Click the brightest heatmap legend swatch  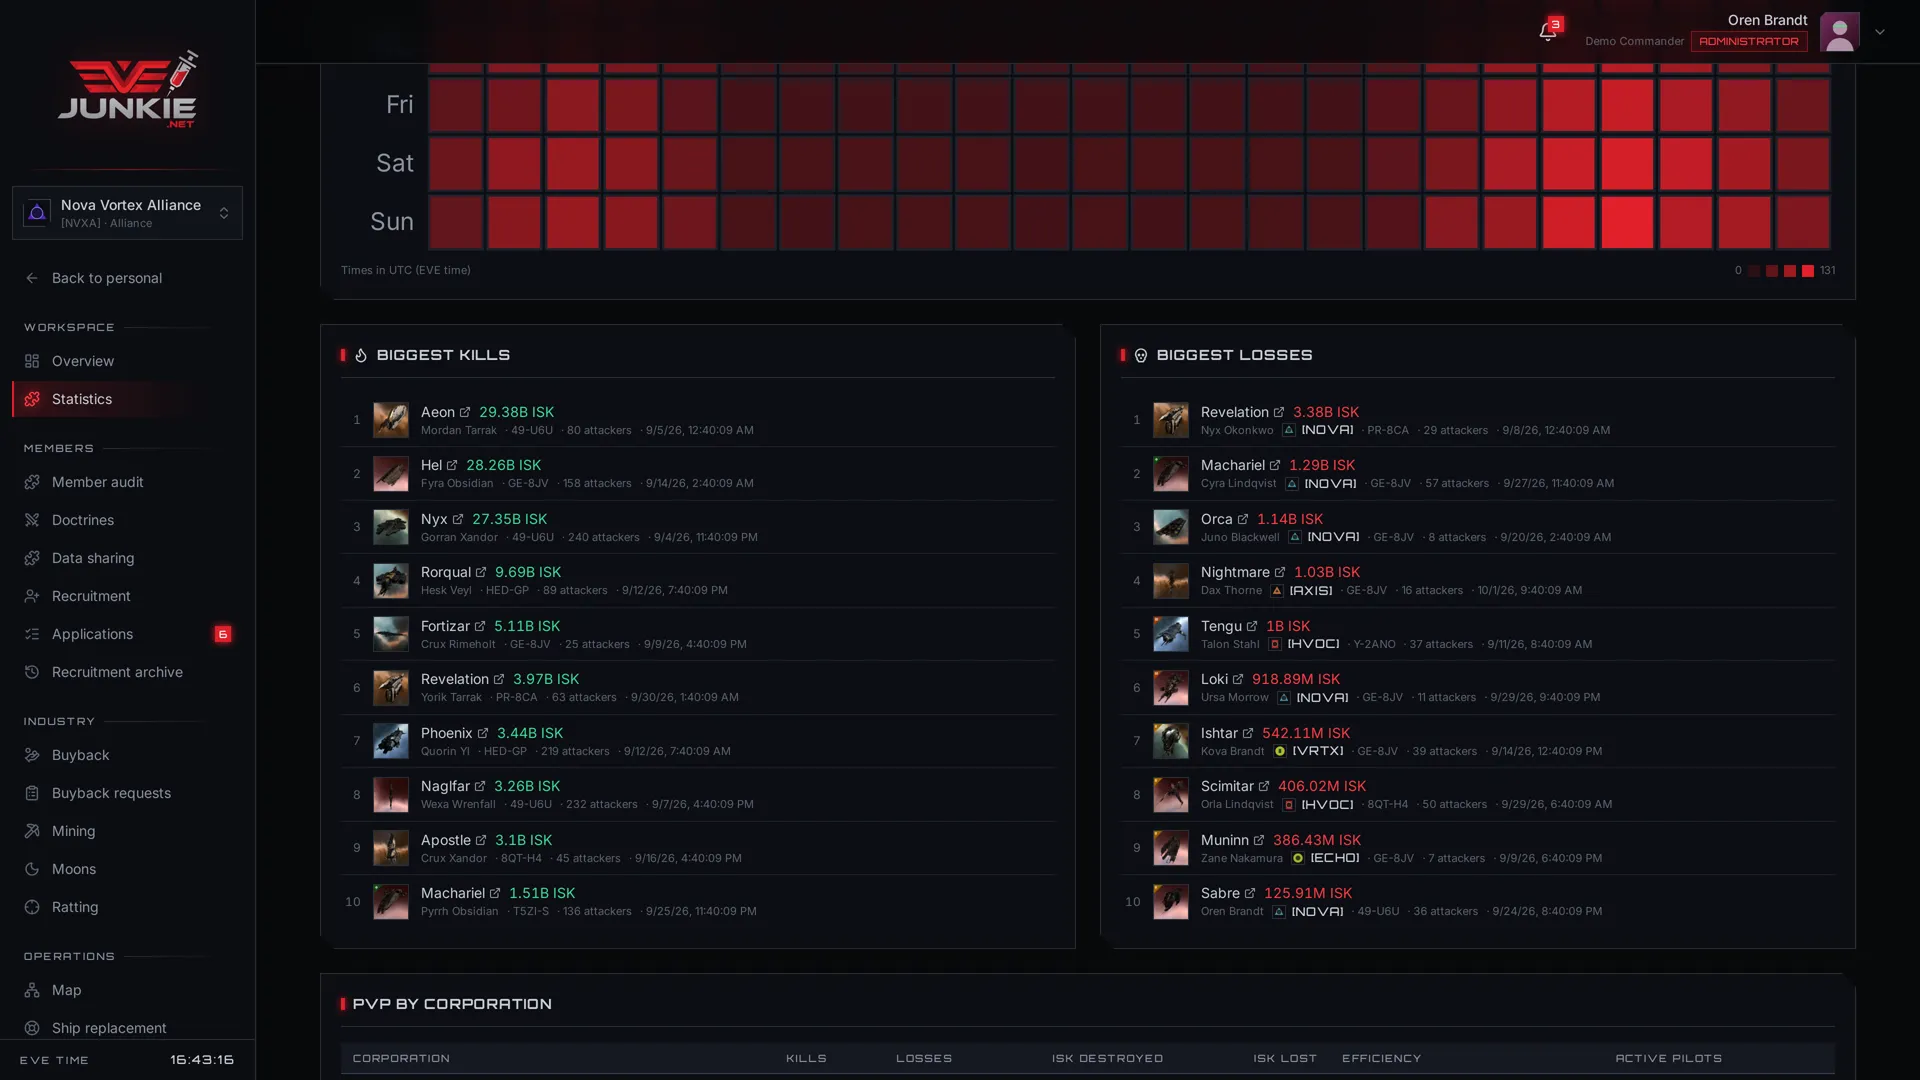(1808, 271)
